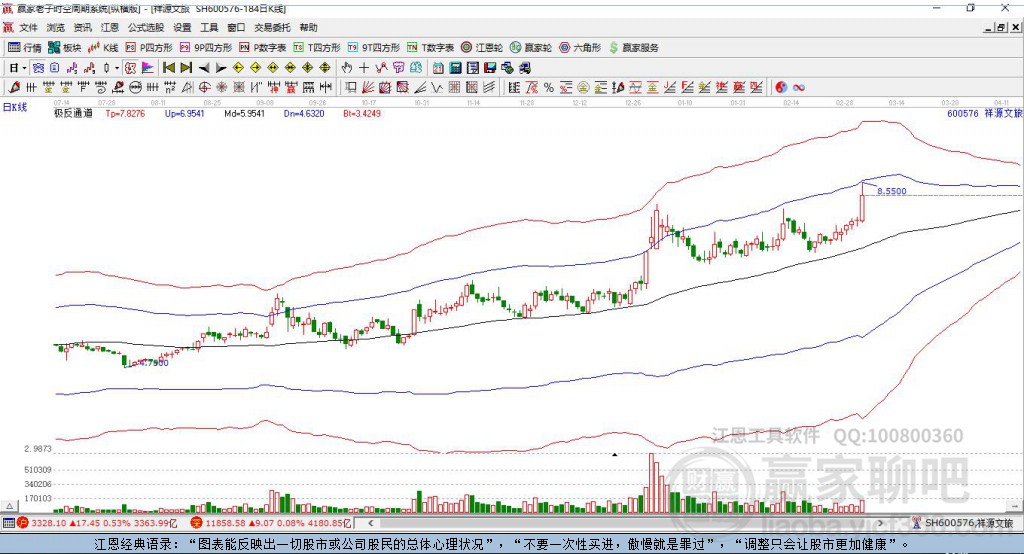Toggle the 极反 channel indicator icon
The width and height of the screenshot is (1024, 554).
coord(130,68)
